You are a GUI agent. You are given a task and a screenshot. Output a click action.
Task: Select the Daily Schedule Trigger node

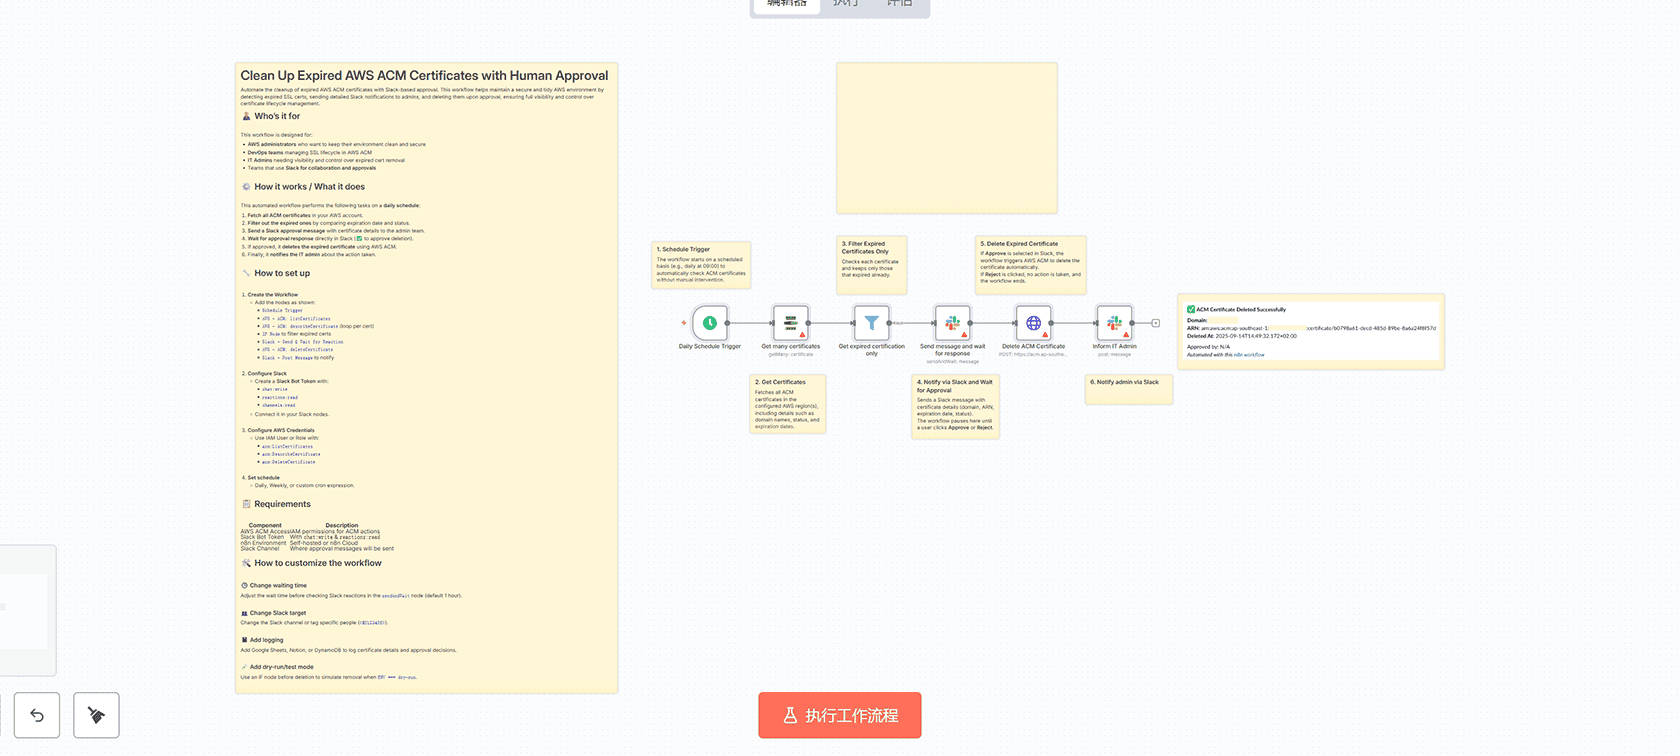[709, 323]
